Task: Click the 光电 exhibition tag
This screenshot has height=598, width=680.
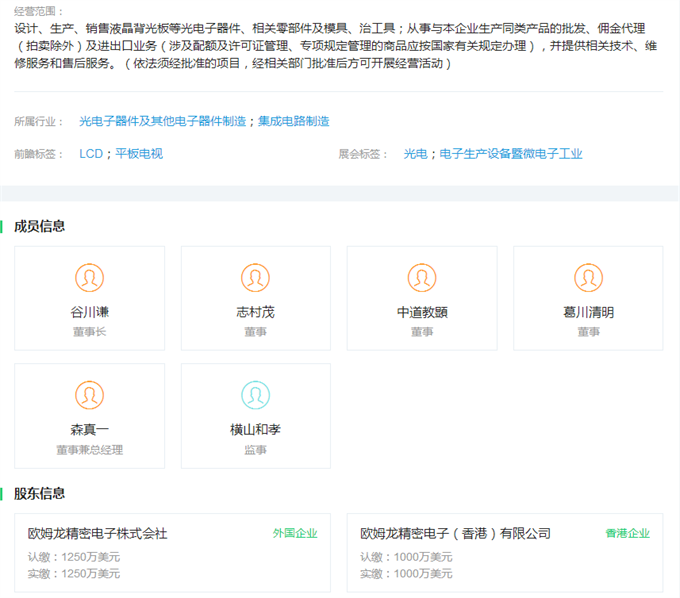Action: tap(415, 154)
